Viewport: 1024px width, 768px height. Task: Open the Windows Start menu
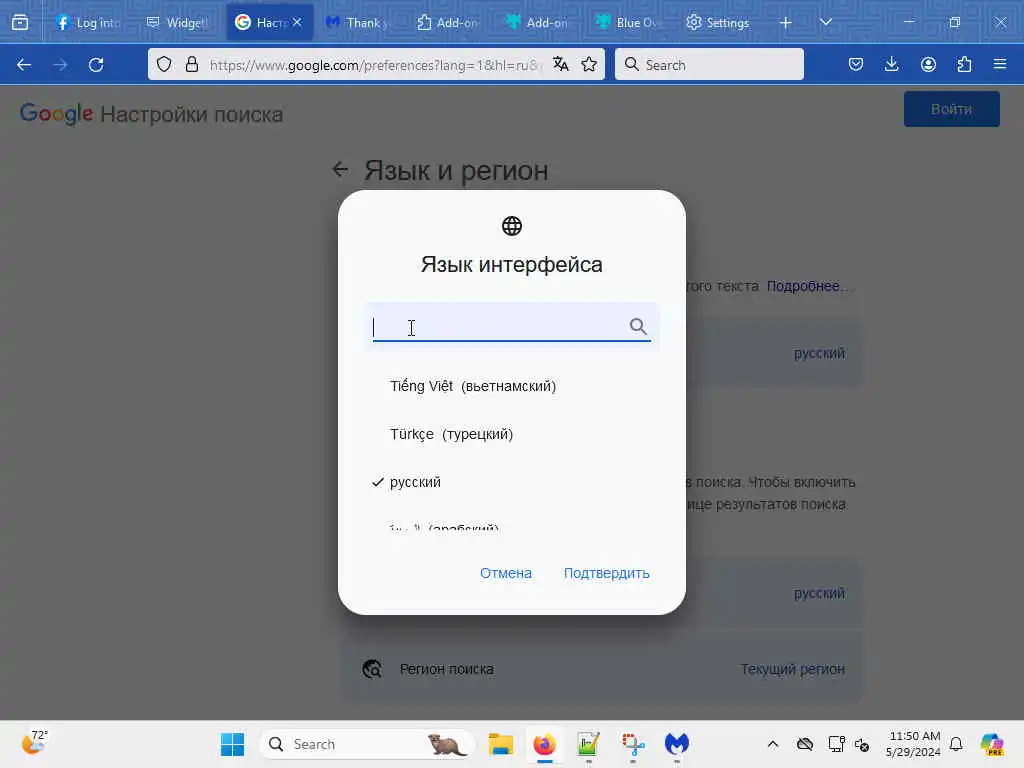[232, 744]
